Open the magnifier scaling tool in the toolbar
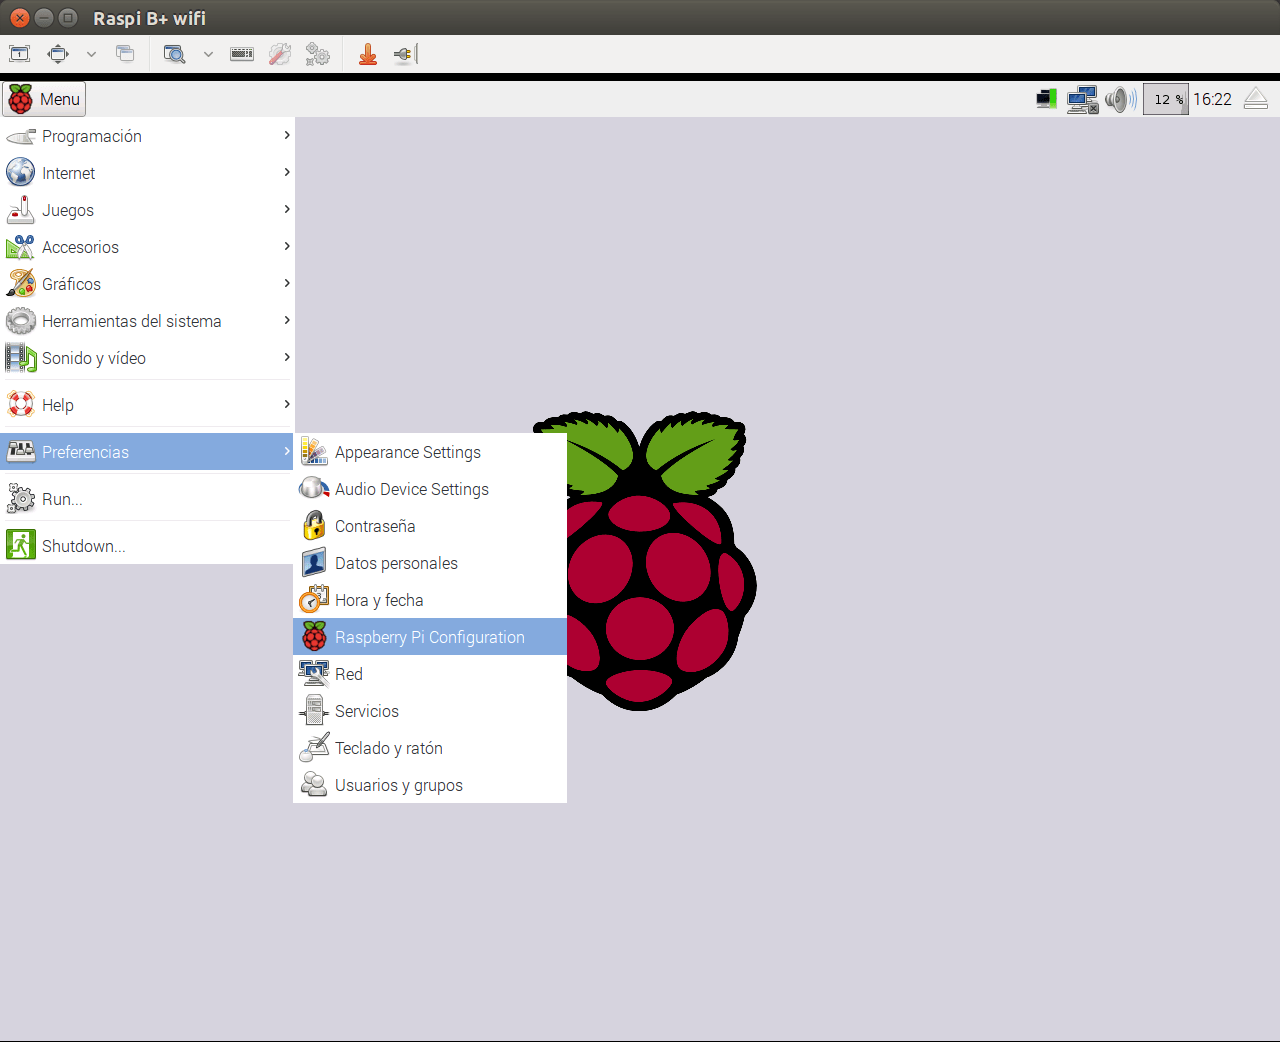1280x1042 pixels. [177, 54]
